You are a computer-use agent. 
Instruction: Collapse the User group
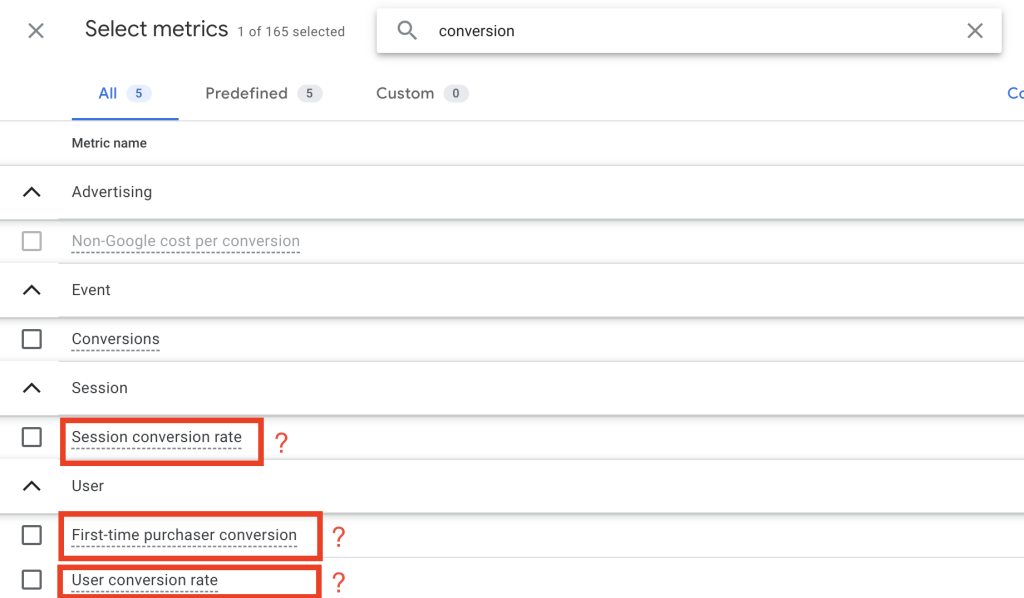coord(32,486)
